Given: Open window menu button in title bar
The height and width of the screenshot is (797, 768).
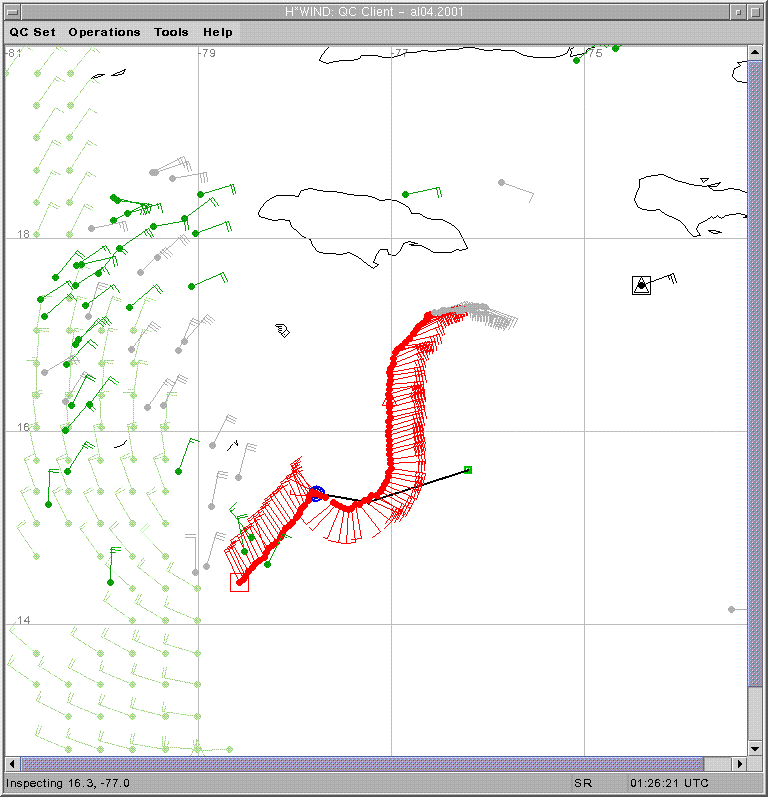Looking at the screenshot, I should point(12,12).
